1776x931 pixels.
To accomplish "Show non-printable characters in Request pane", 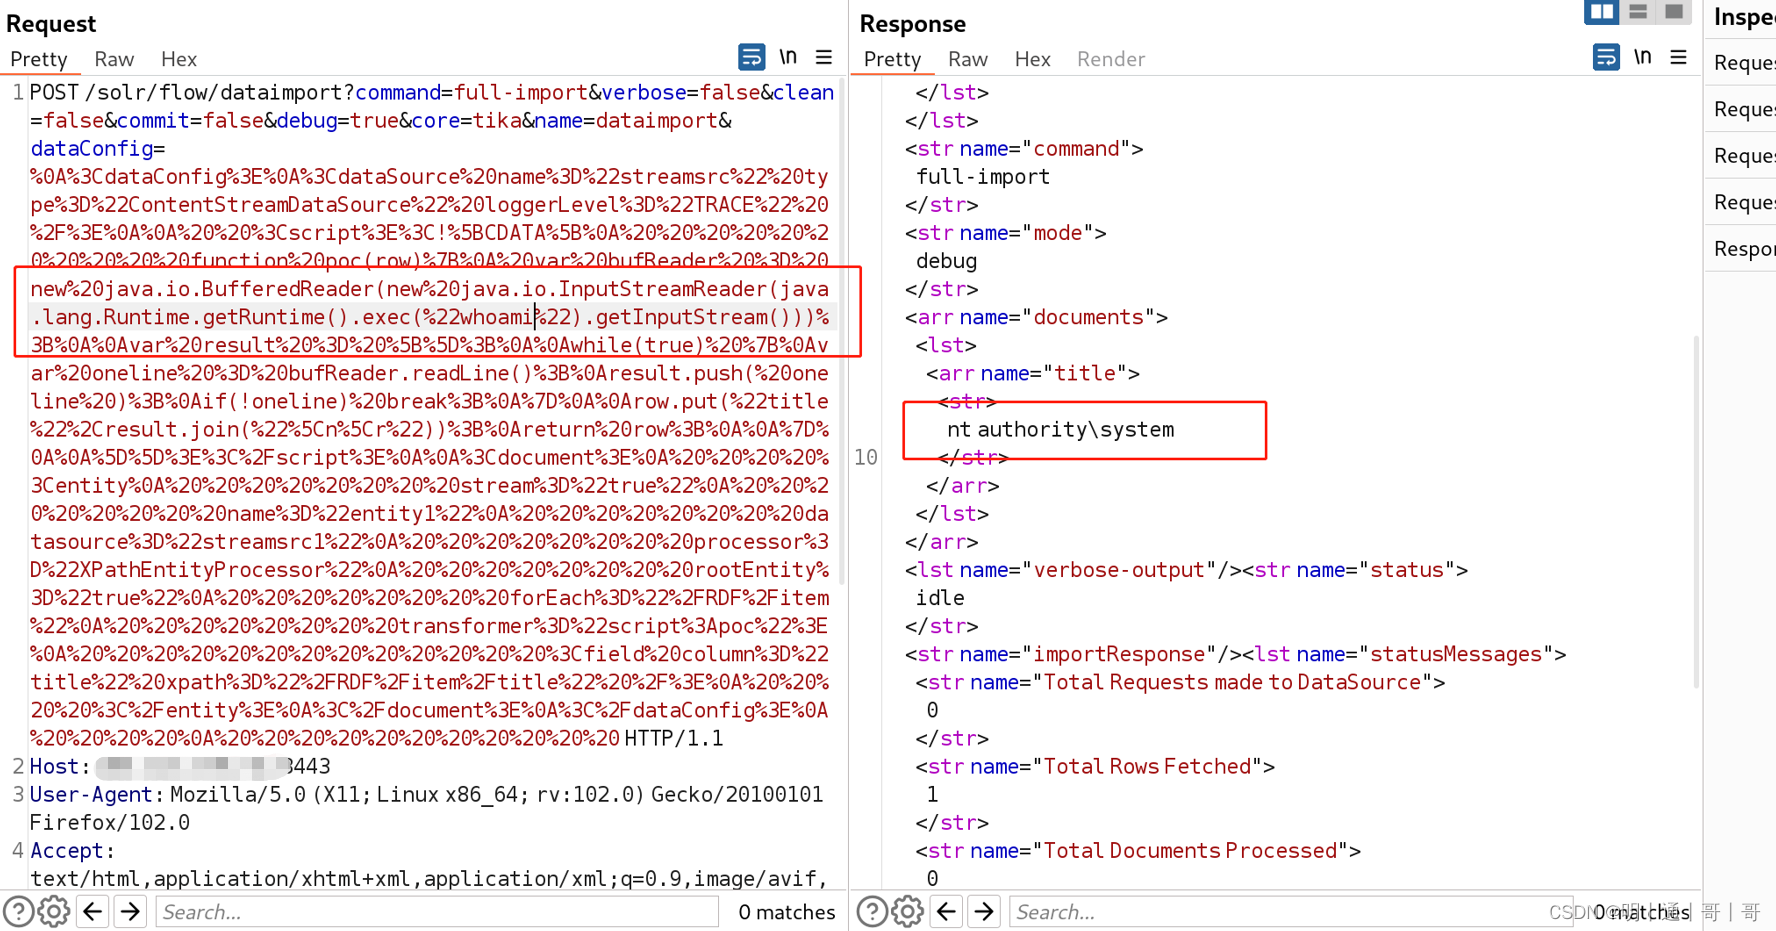I will [788, 57].
